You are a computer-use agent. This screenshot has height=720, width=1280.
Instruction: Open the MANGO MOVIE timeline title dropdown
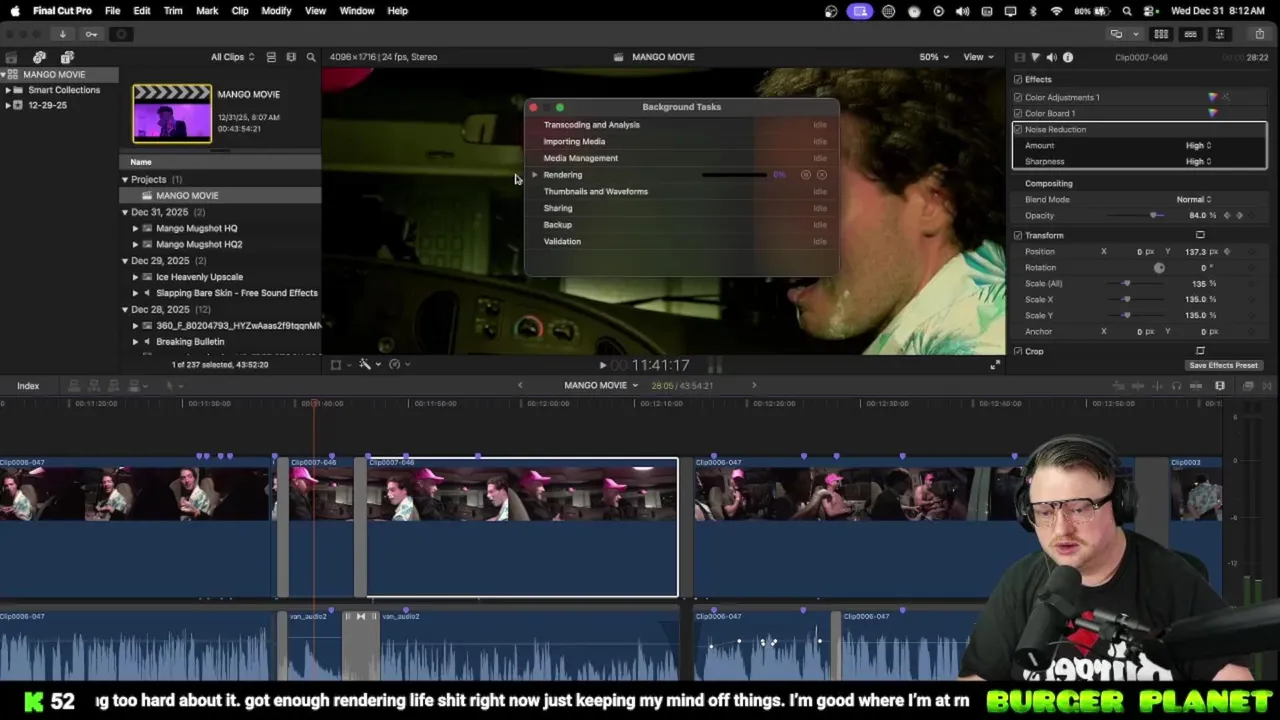(x=601, y=385)
